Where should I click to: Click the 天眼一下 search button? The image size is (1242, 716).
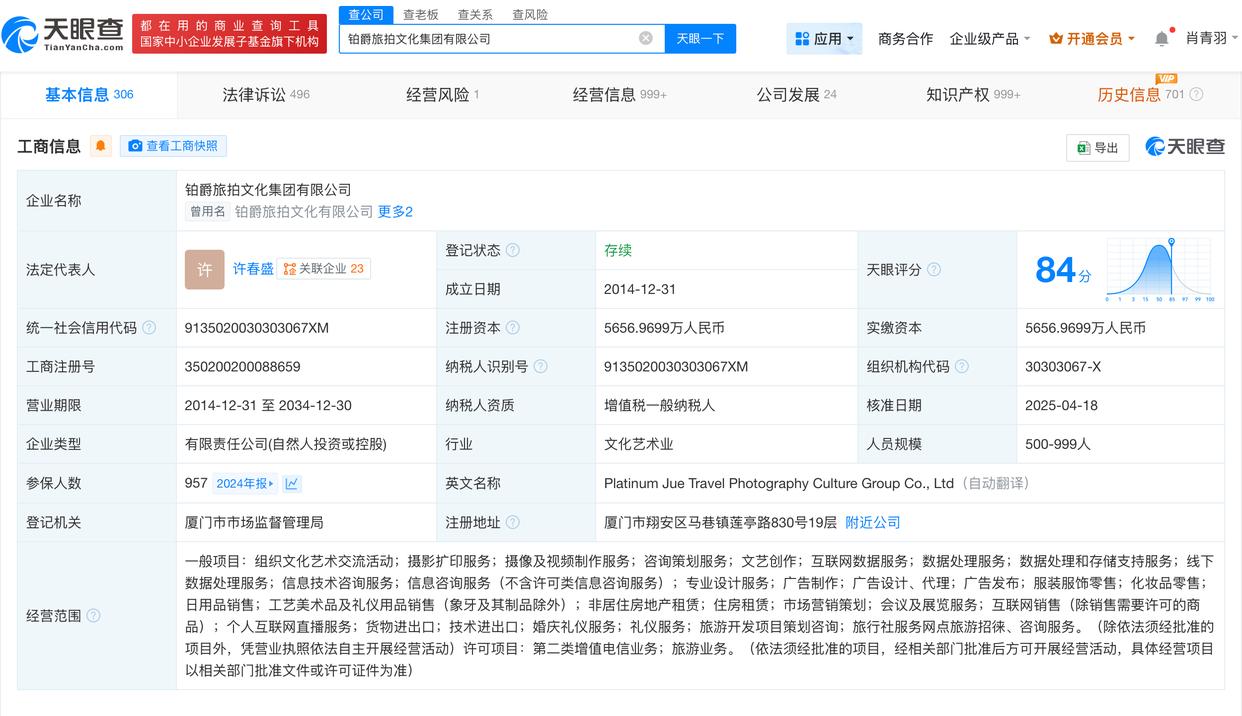(x=700, y=38)
